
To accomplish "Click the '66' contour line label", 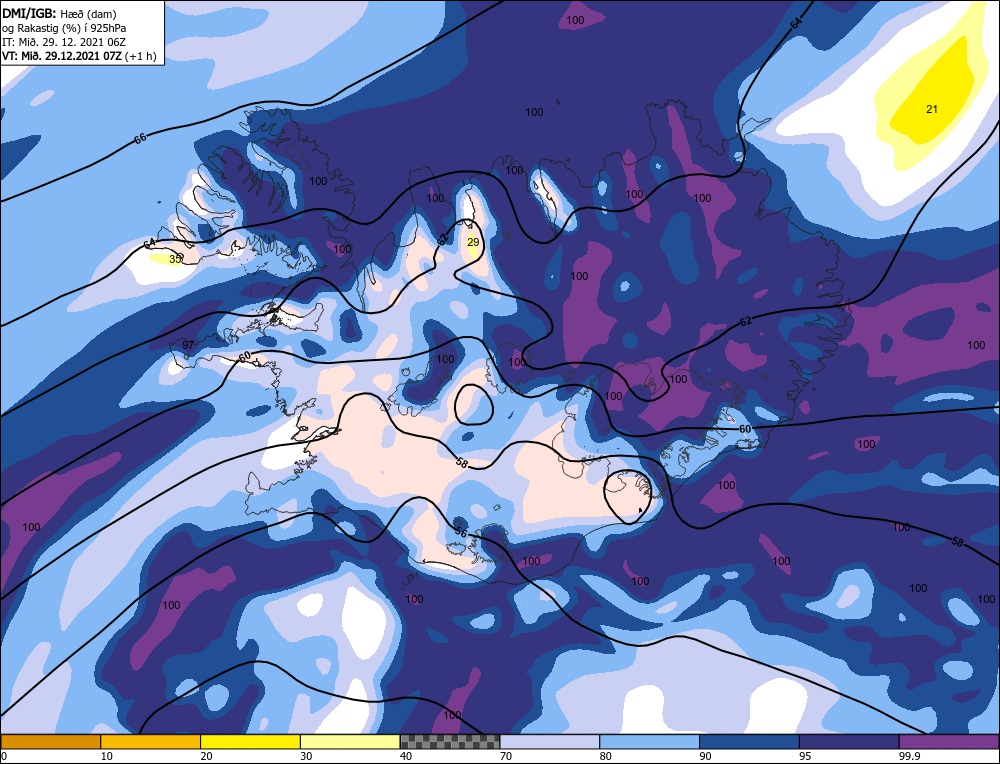I will pos(140,138).
